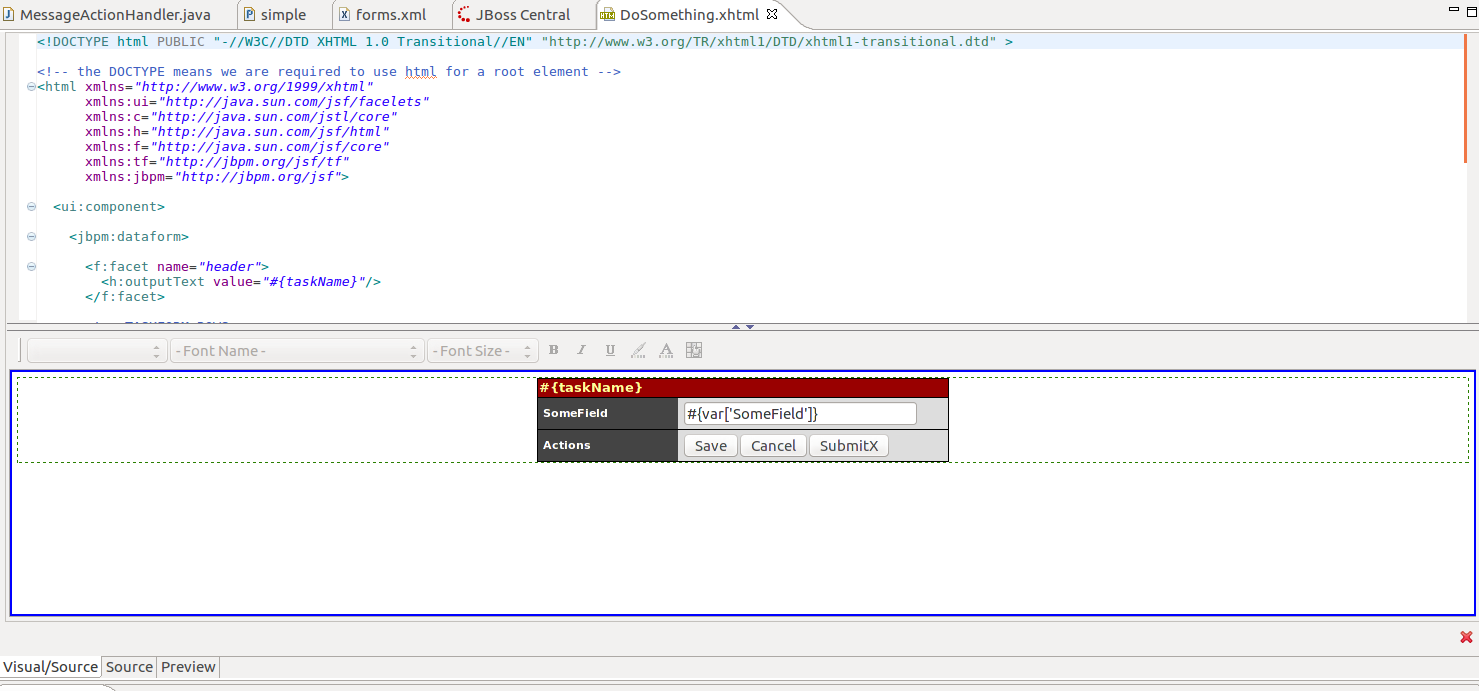Toggle underline formatting in the toolbar
The width and height of the screenshot is (1479, 691).
[610, 350]
